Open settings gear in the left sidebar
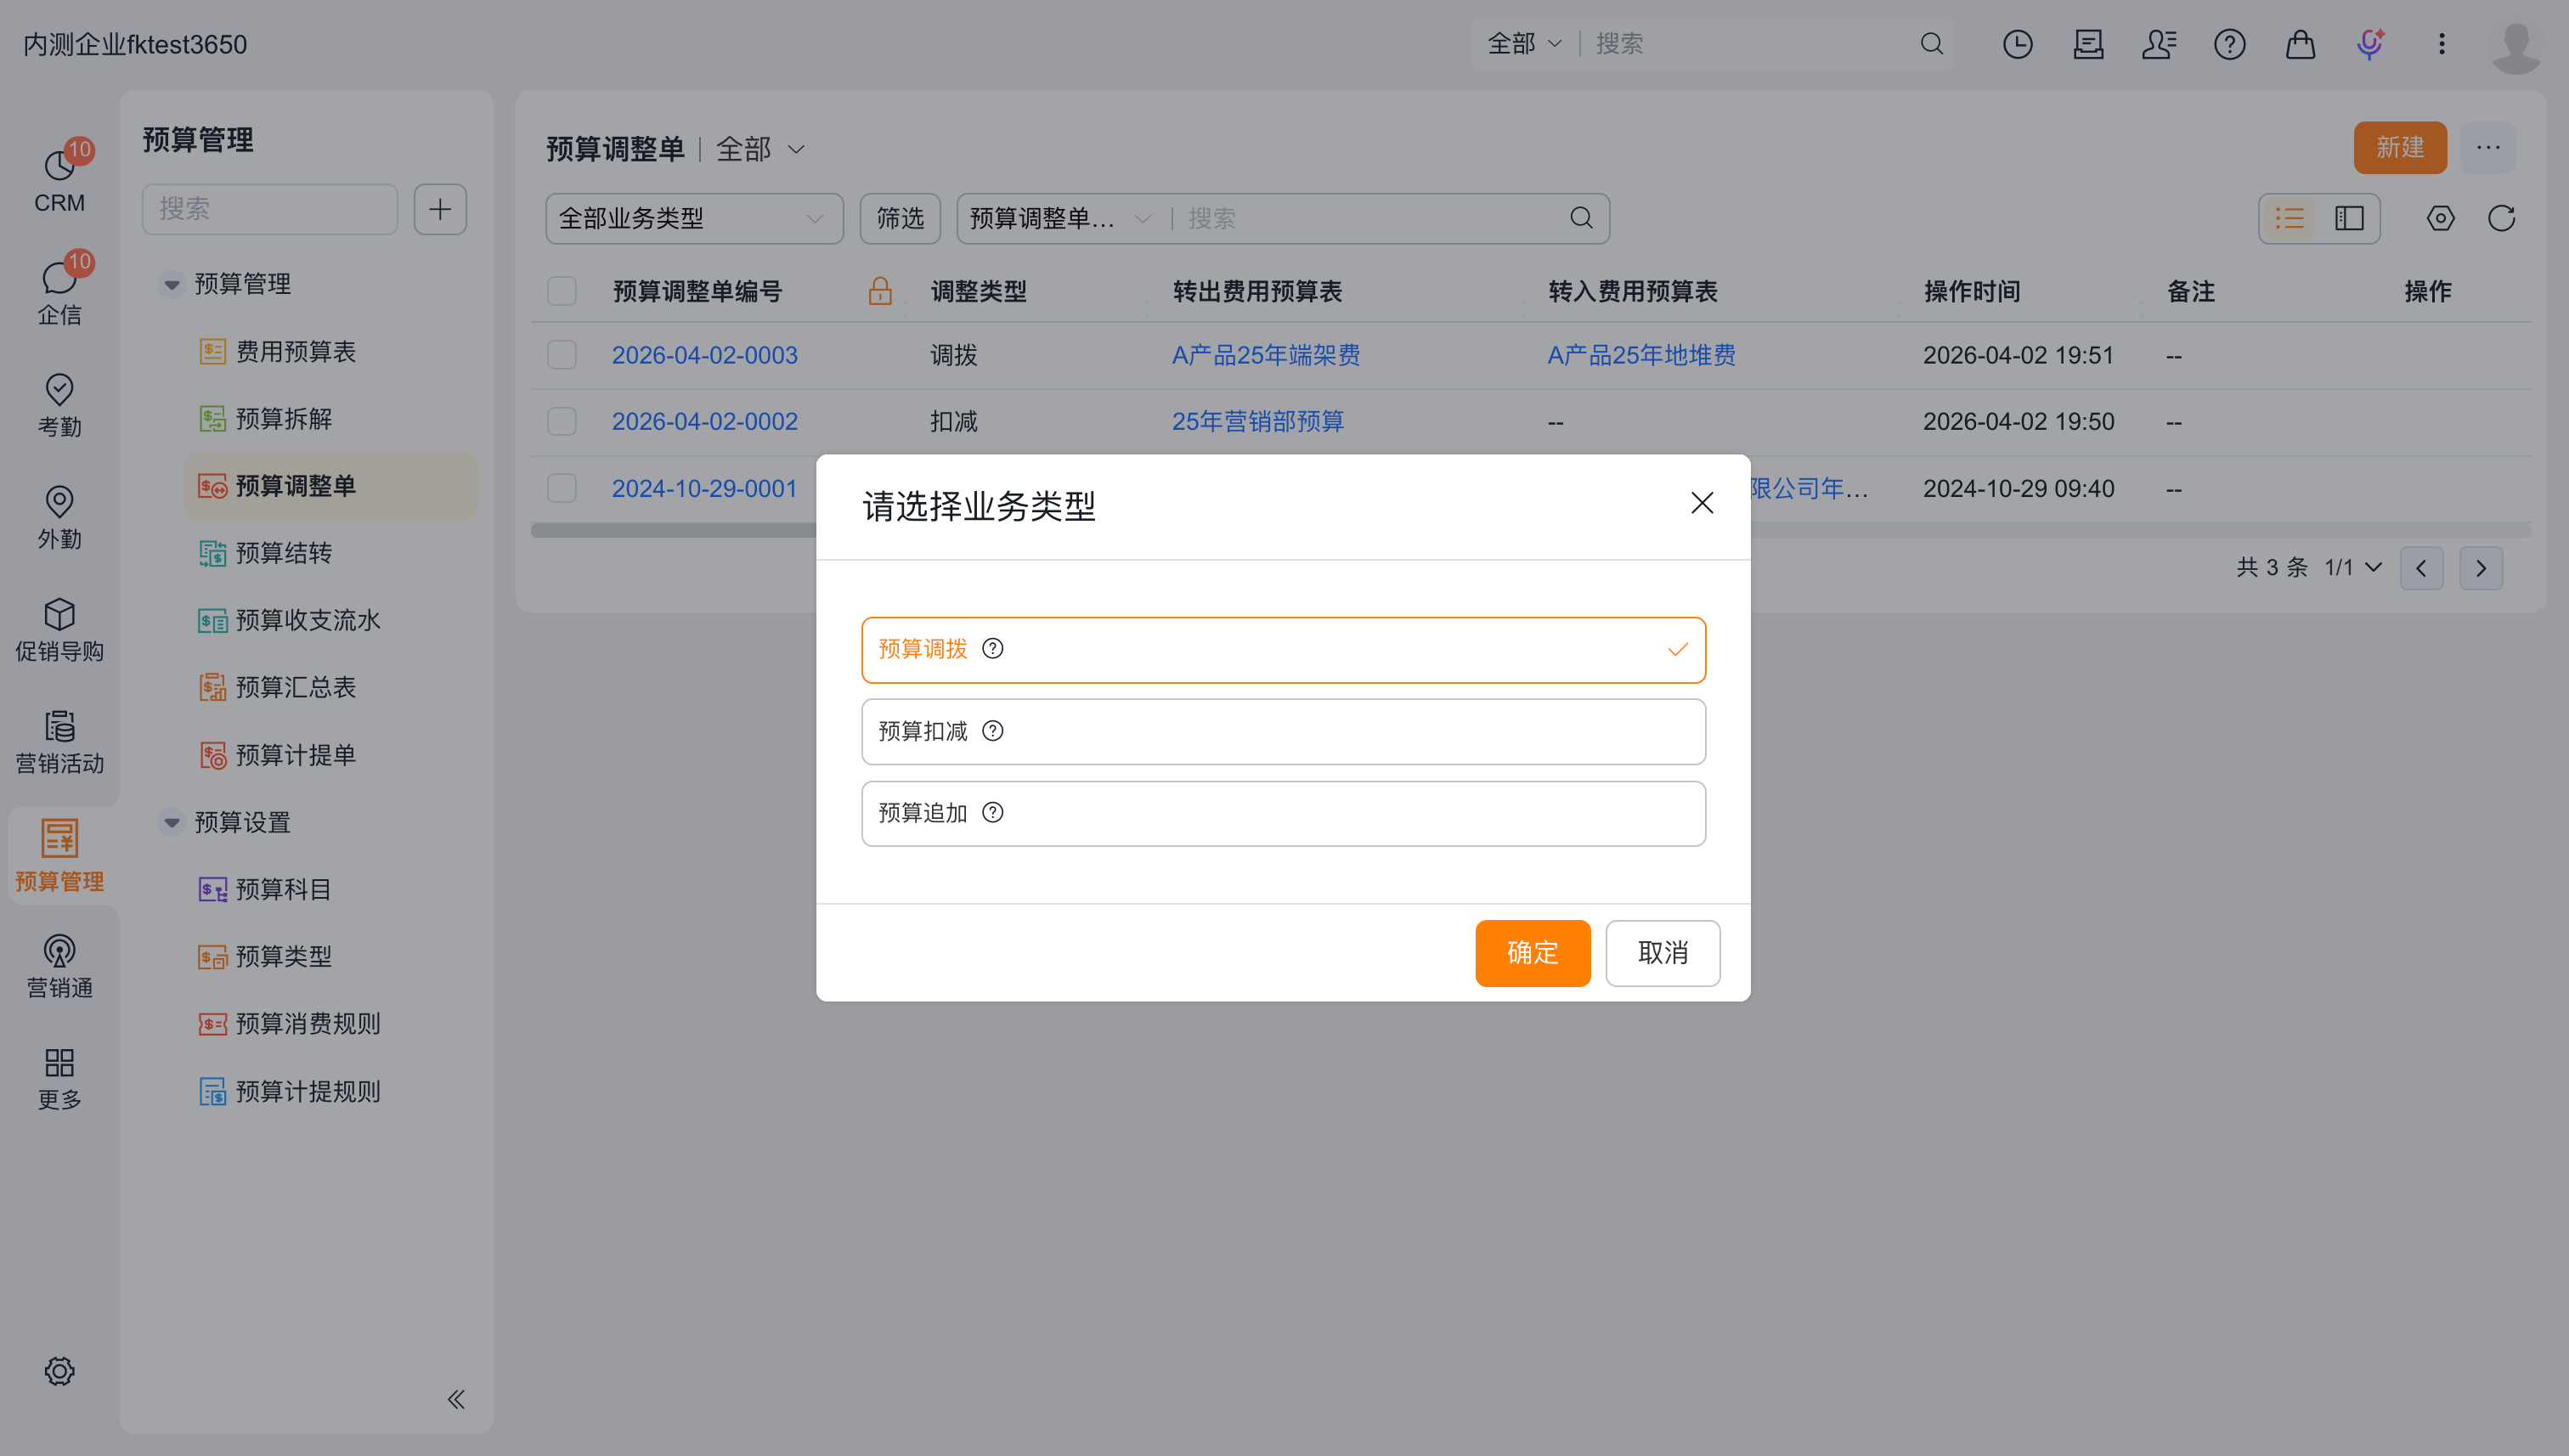 point(59,1371)
